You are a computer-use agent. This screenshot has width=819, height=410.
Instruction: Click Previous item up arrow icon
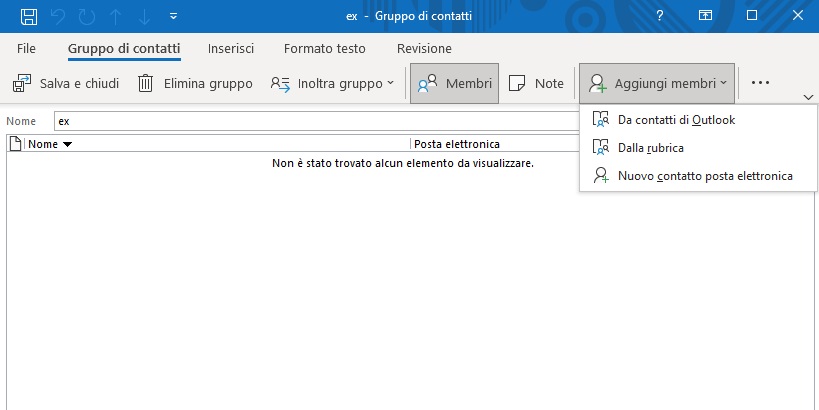click(x=118, y=16)
